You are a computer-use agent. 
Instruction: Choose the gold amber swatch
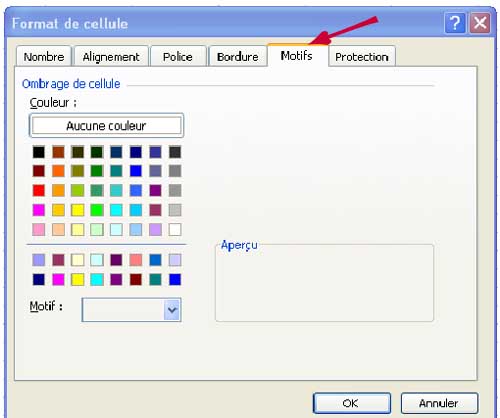(x=58, y=210)
